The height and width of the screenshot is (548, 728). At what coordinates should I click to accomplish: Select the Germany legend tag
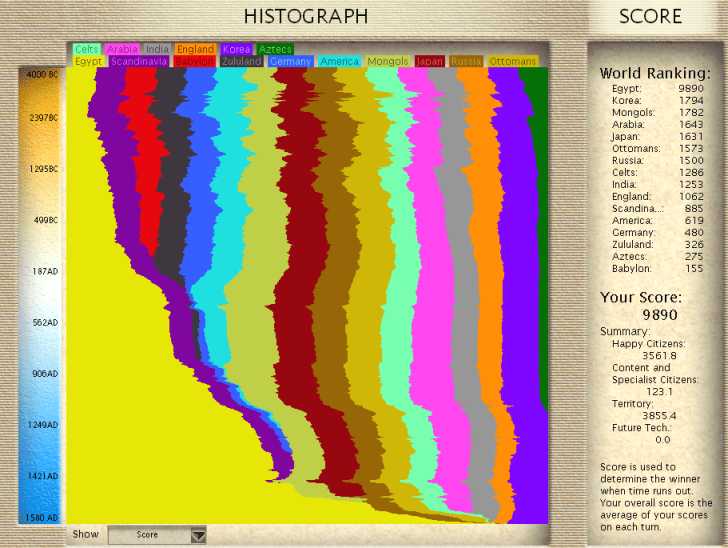coord(291,62)
